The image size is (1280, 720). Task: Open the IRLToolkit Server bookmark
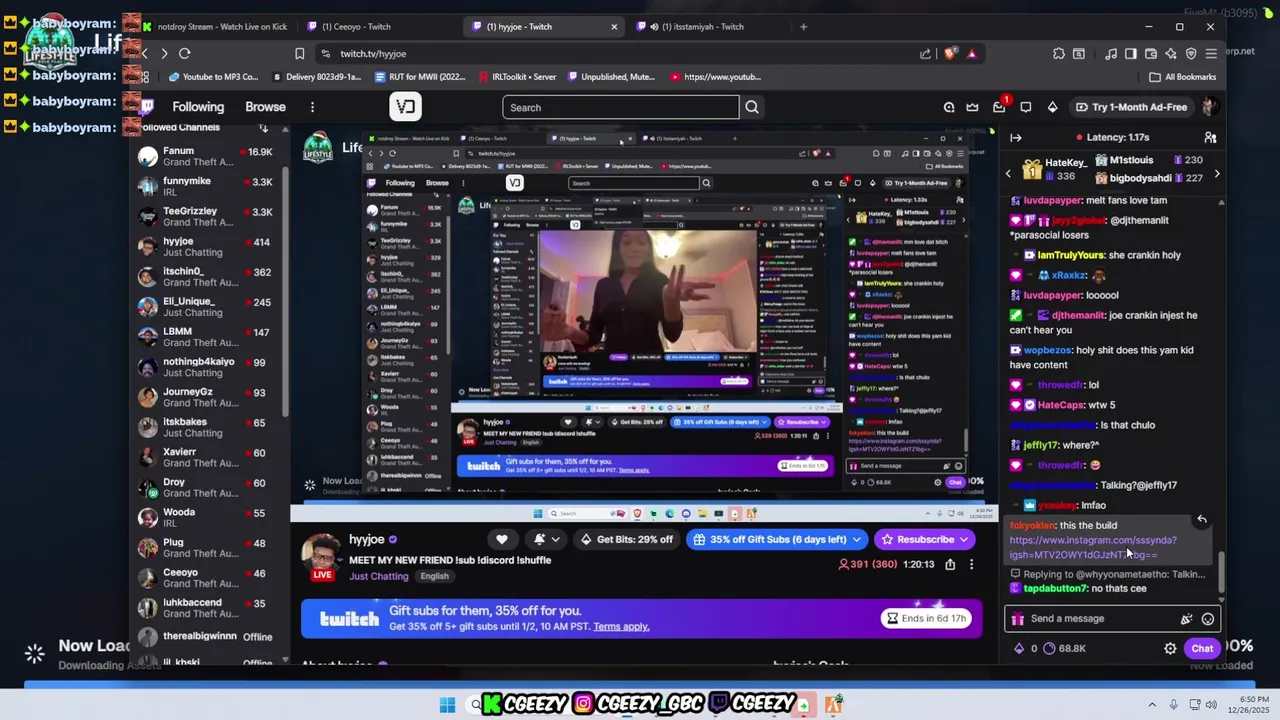click(516, 77)
